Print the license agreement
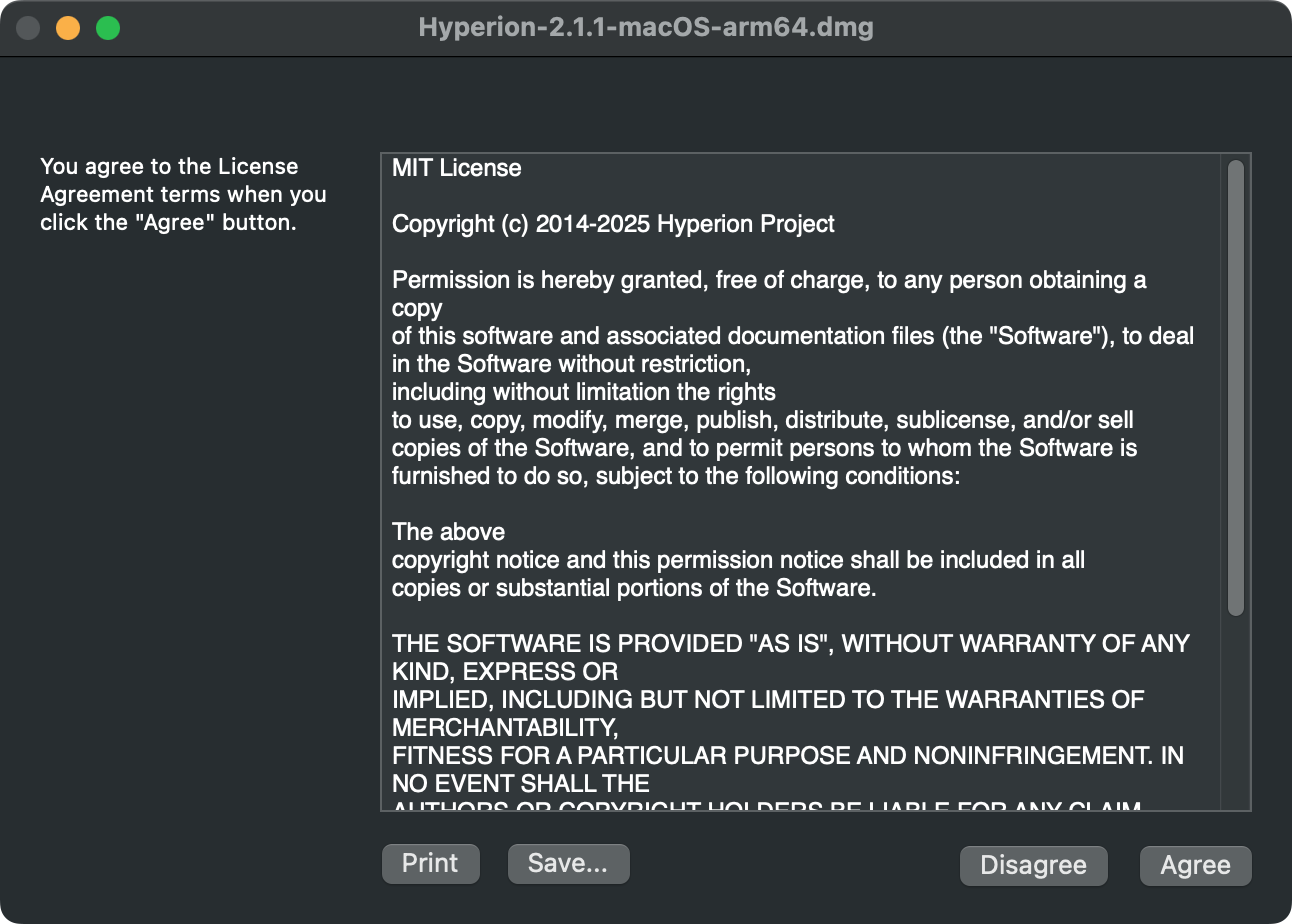This screenshot has width=1292, height=924. click(x=430, y=864)
